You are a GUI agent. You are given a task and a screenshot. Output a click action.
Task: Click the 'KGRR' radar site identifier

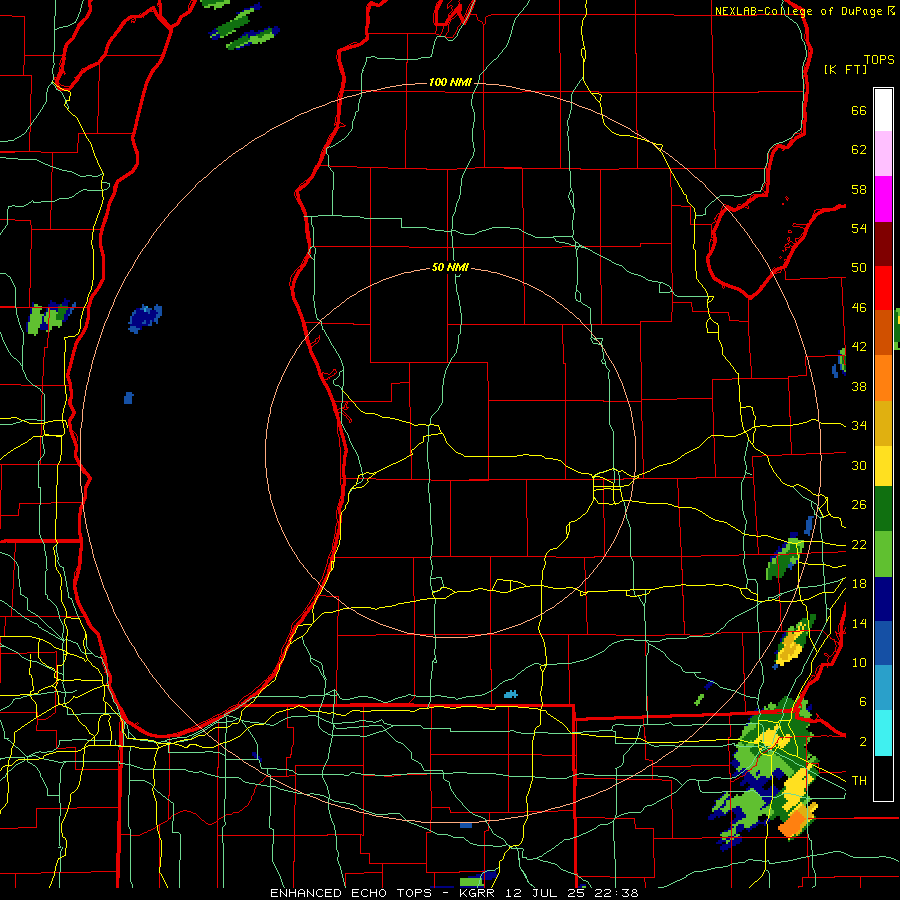click(479, 893)
